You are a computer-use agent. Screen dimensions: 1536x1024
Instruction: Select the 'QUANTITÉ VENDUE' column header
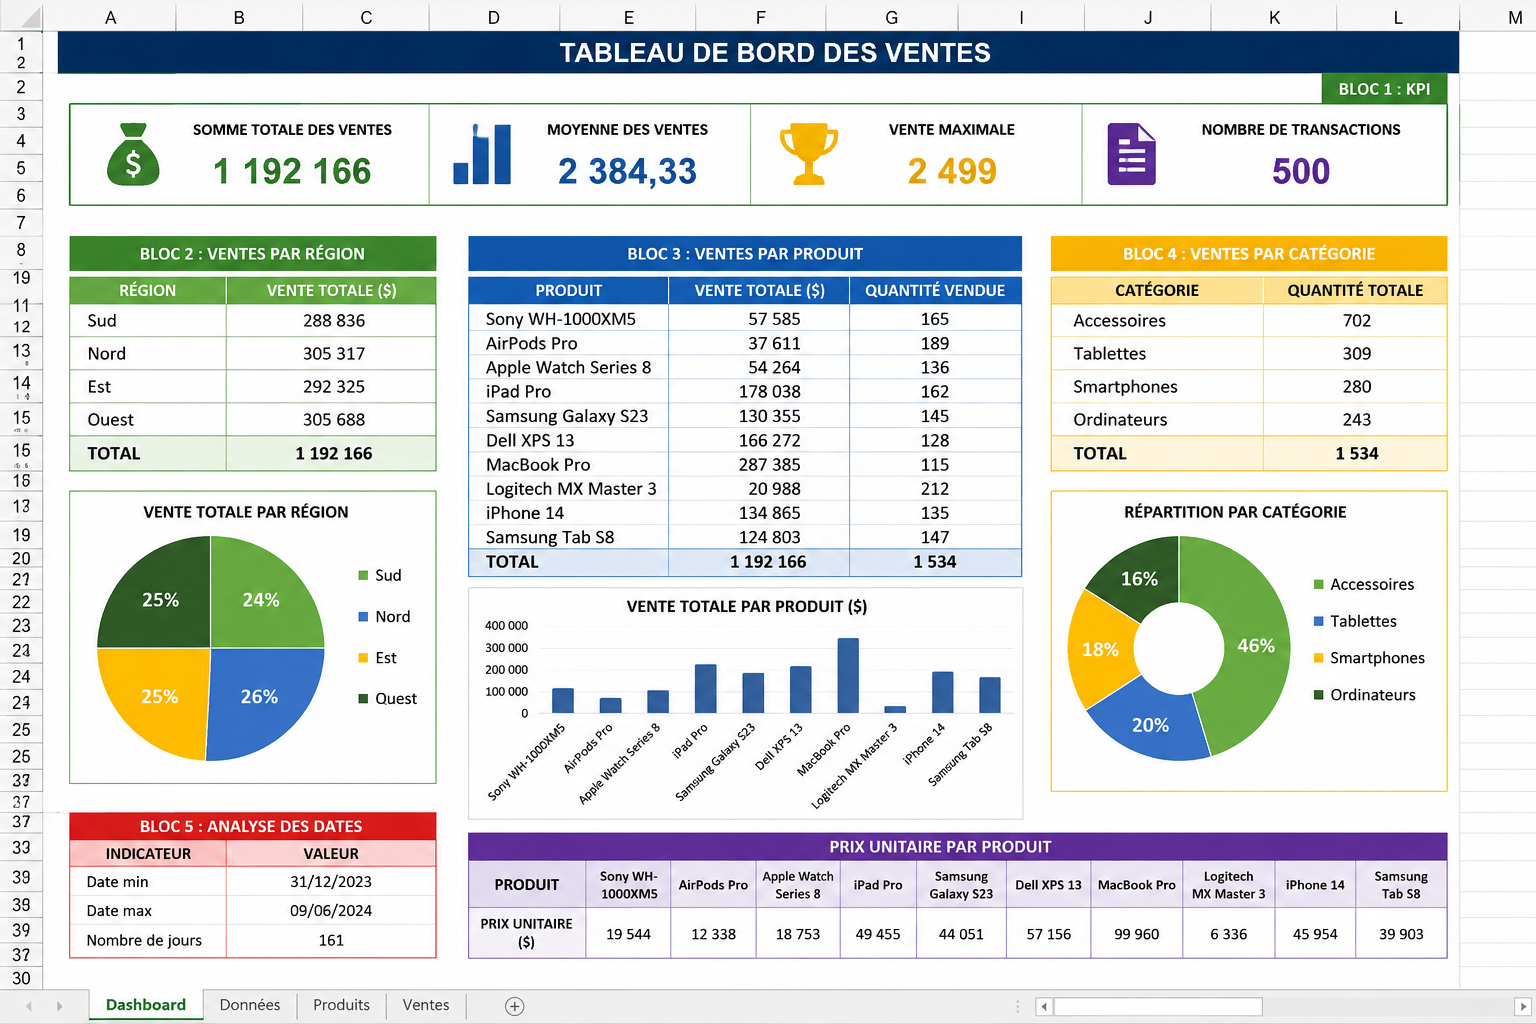click(935, 291)
